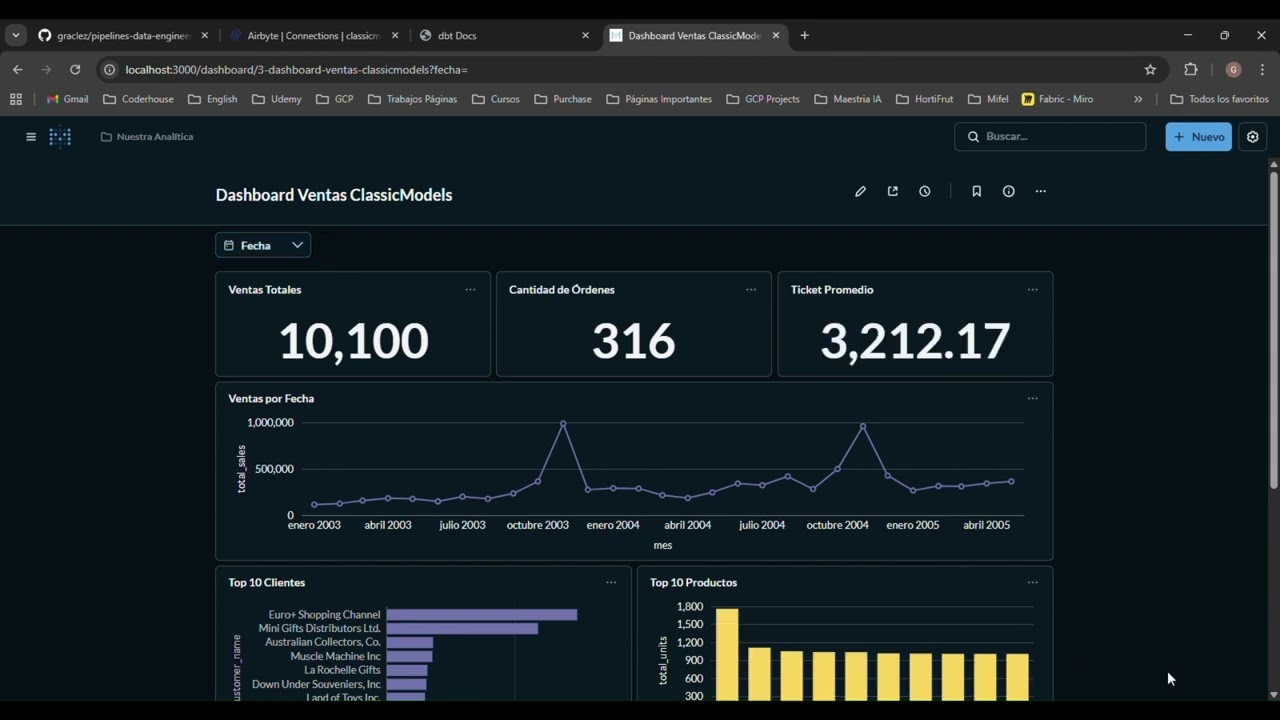
Task: Switch to the GitHub pipelines tab
Action: 123,35
